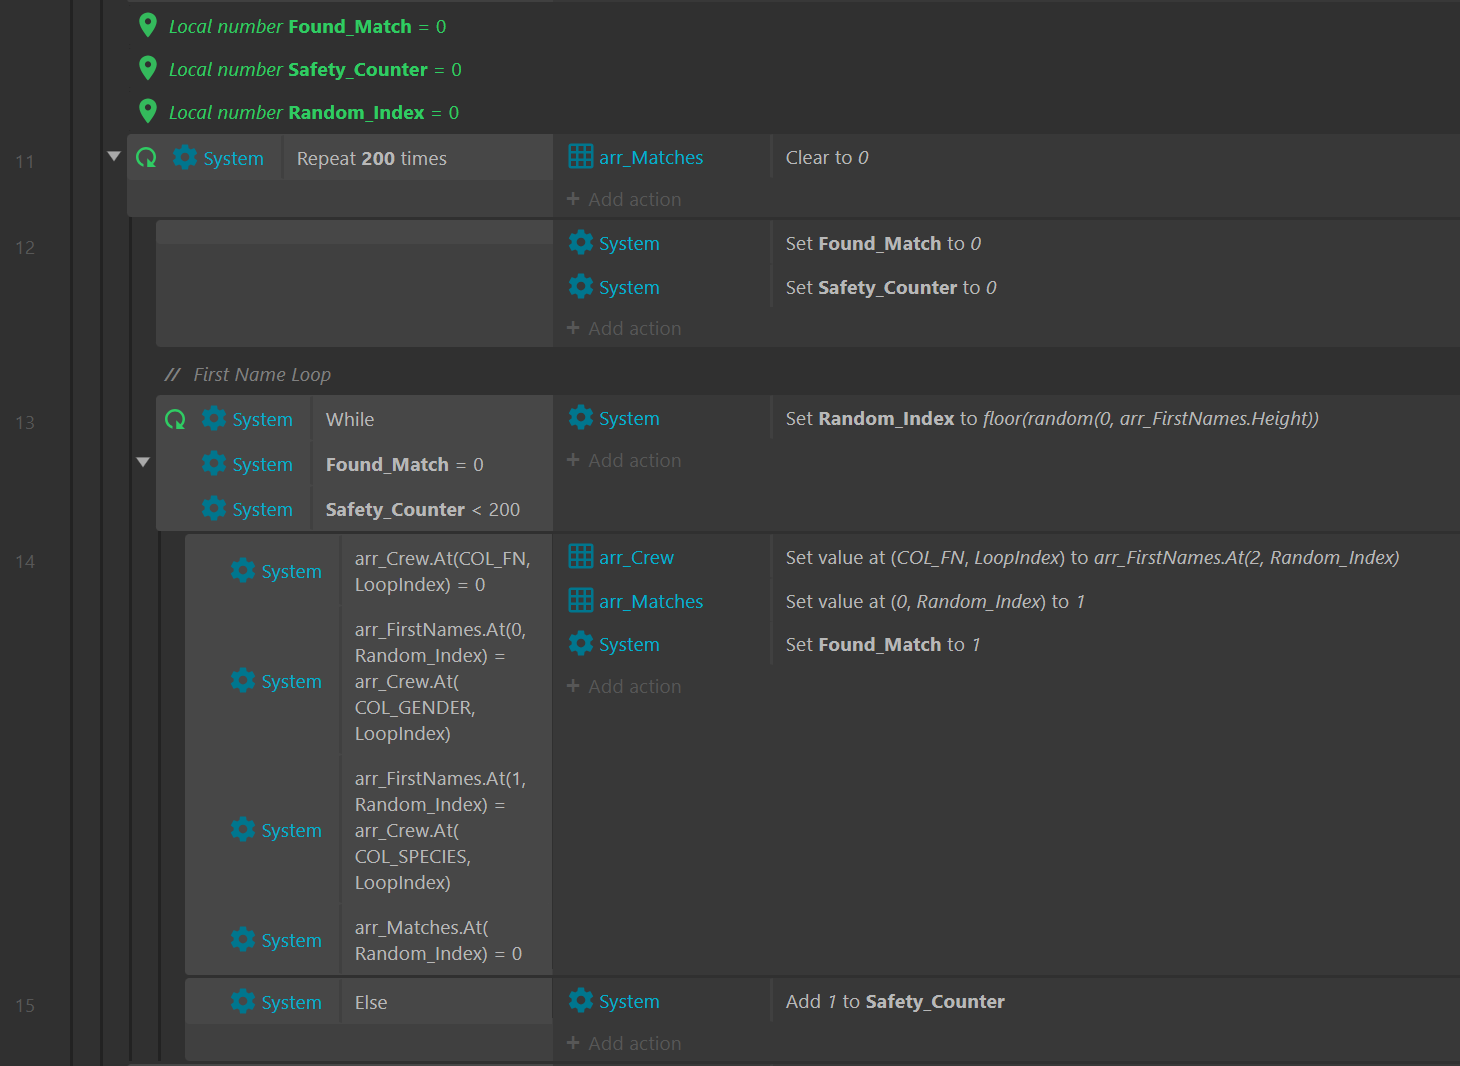Image resolution: width=1460 pixels, height=1066 pixels.
Task: Select the Clear to 0 action text
Action: tap(827, 157)
